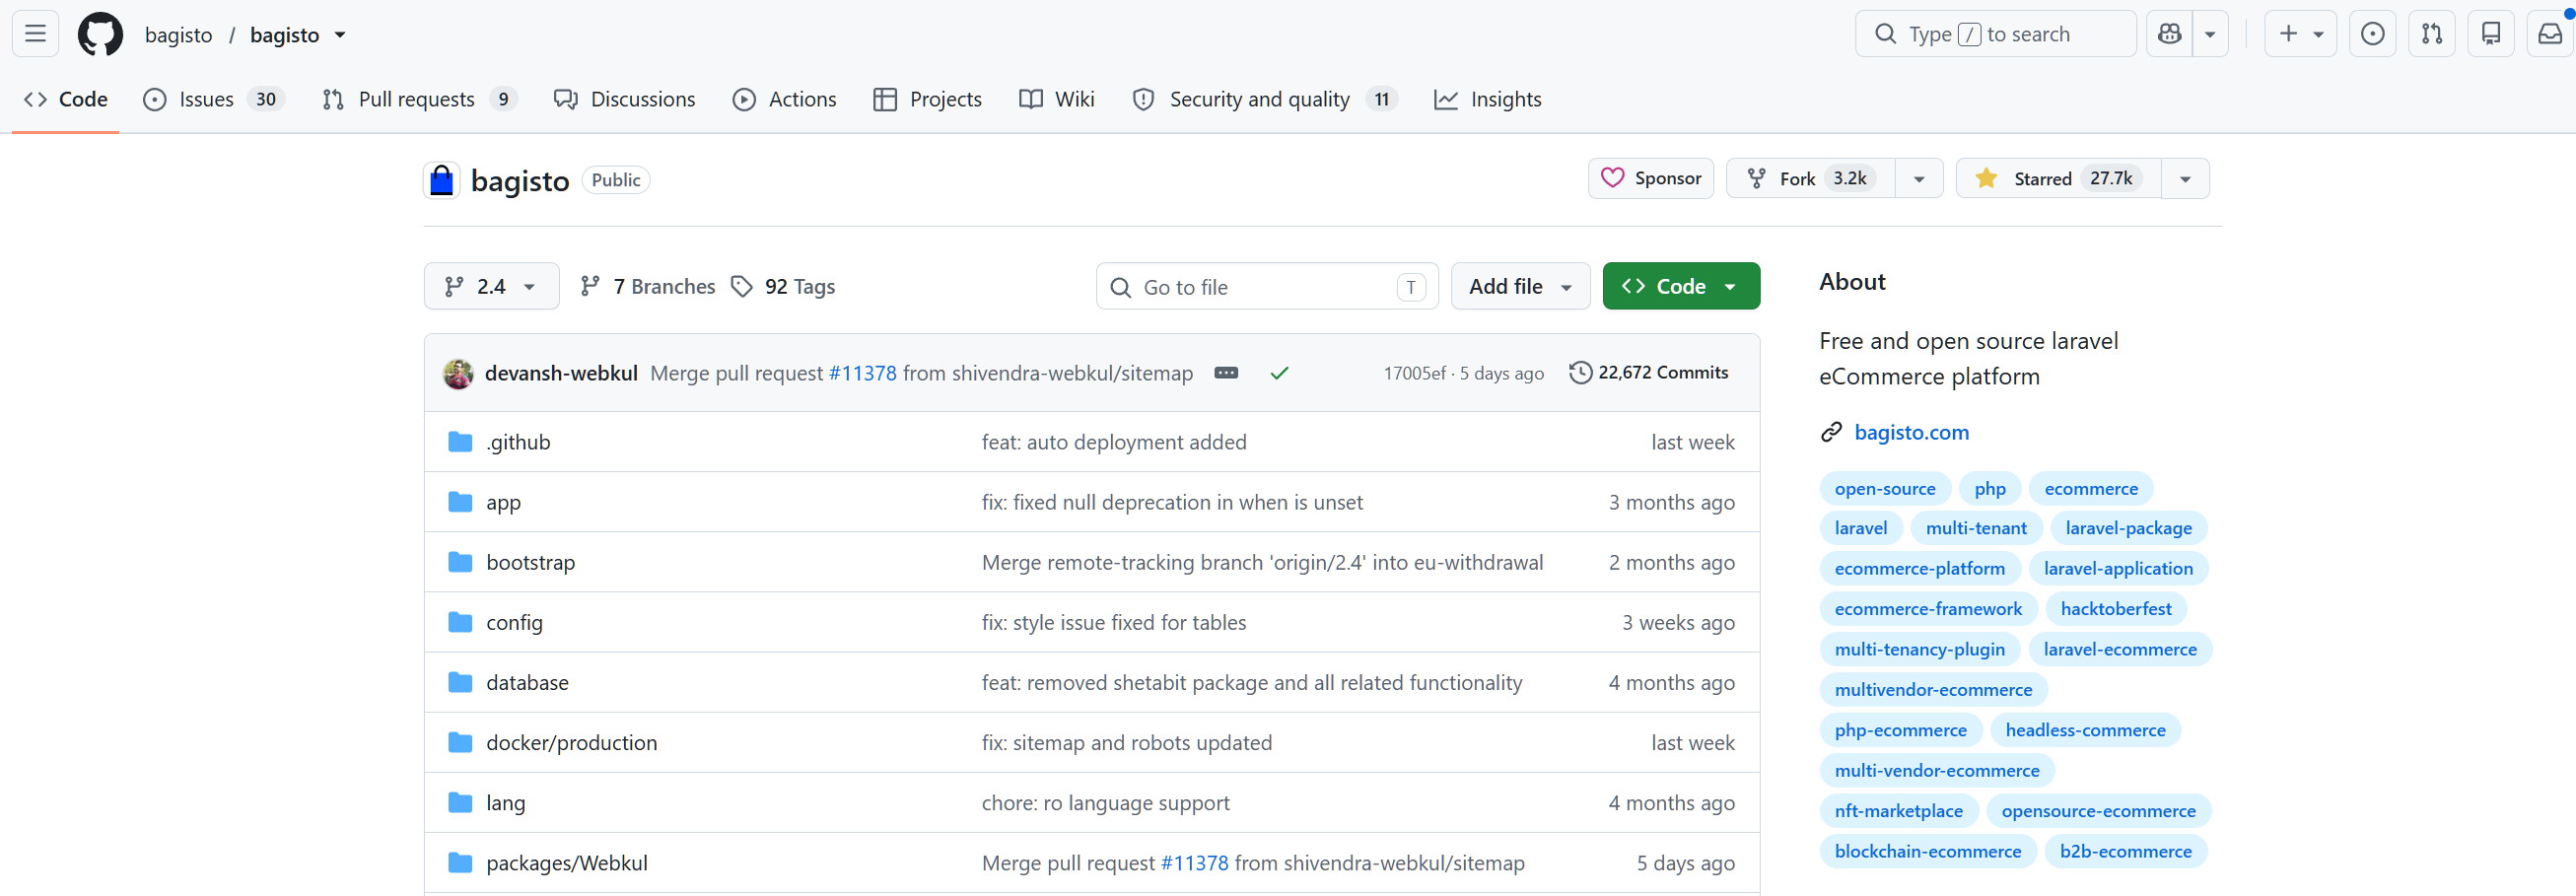Click the laravel topic tag
Screen dimensions: 2576x896
tap(1861, 528)
